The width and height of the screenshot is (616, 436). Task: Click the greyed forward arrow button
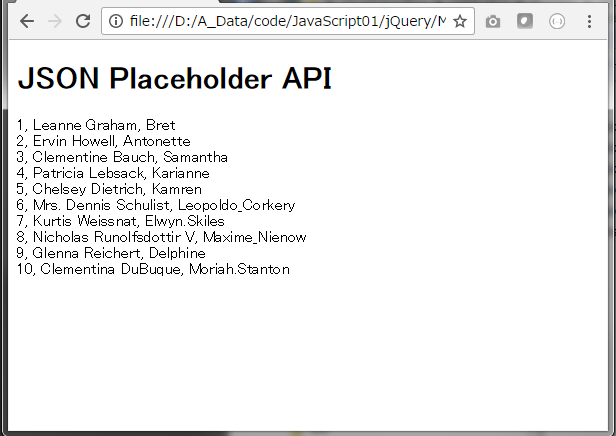[55, 21]
